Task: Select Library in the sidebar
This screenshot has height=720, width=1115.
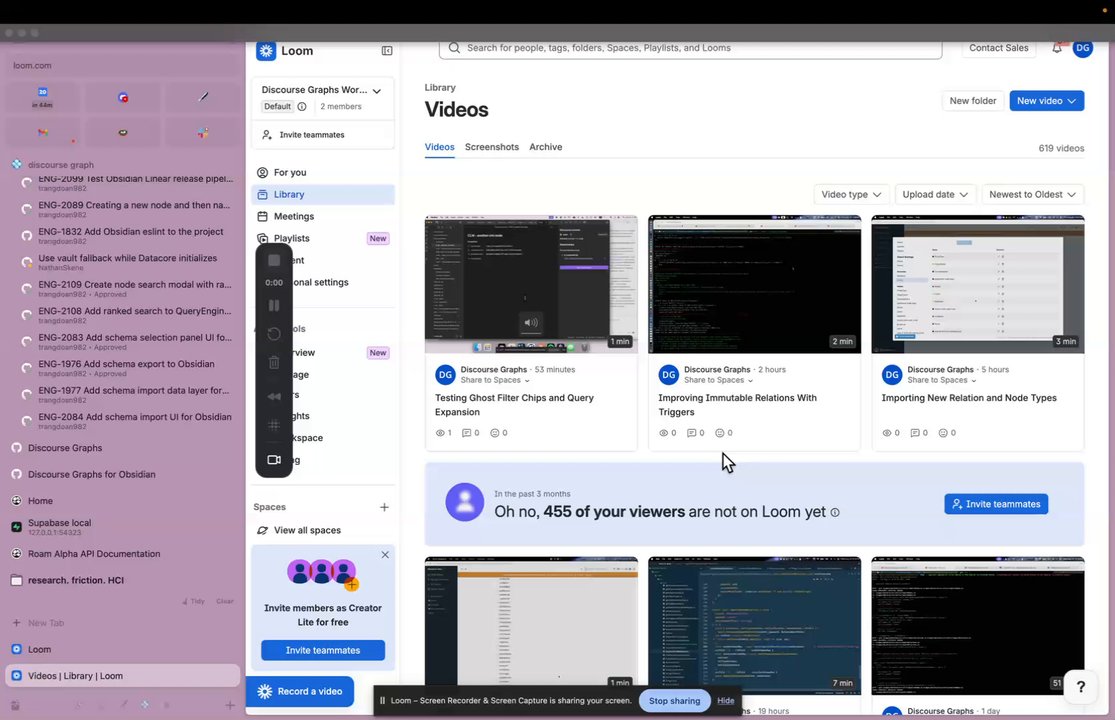Action: [x=323, y=195]
